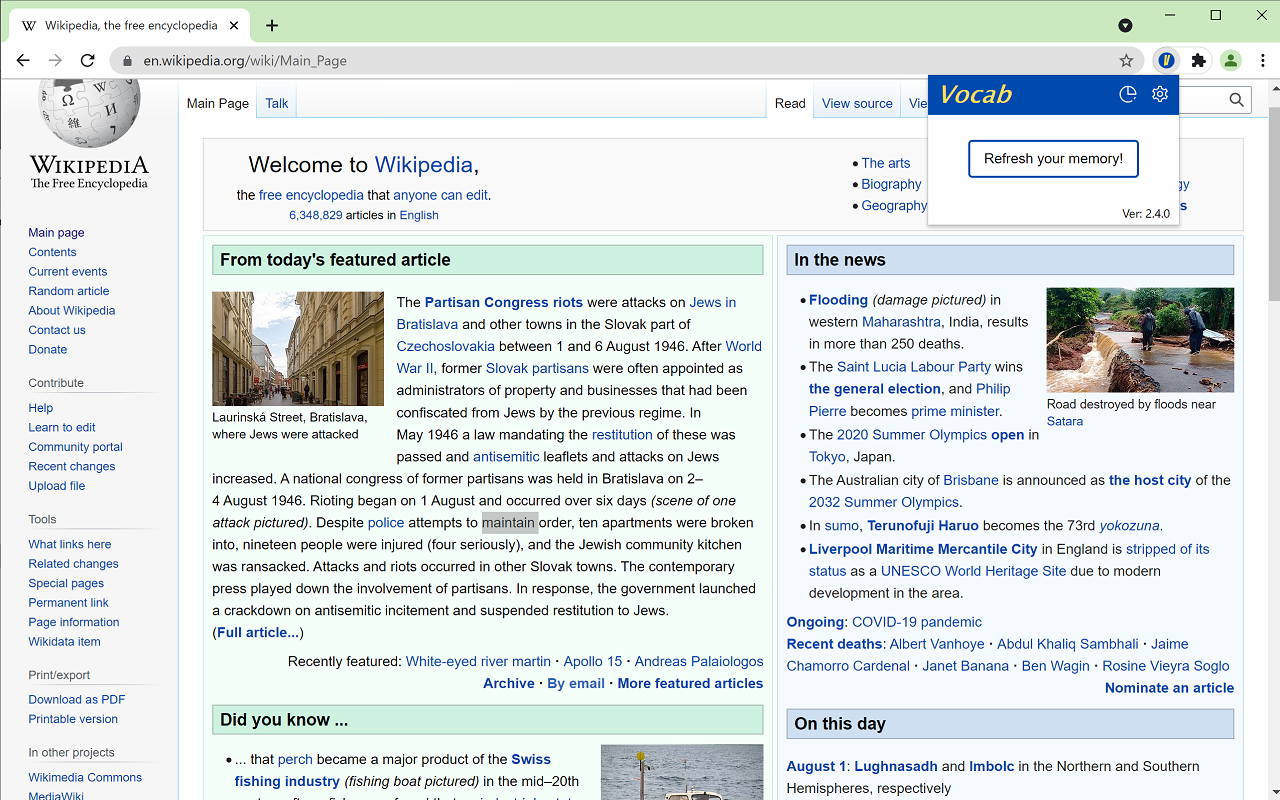Open Contents in the sidebar
This screenshot has width=1280, height=800.
(x=52, y=252)
